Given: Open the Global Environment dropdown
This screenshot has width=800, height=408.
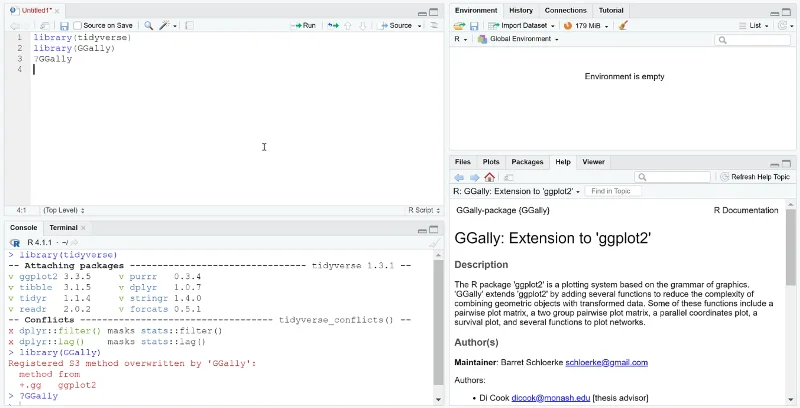Looking at the screenshot, I should tap(518, 39).
